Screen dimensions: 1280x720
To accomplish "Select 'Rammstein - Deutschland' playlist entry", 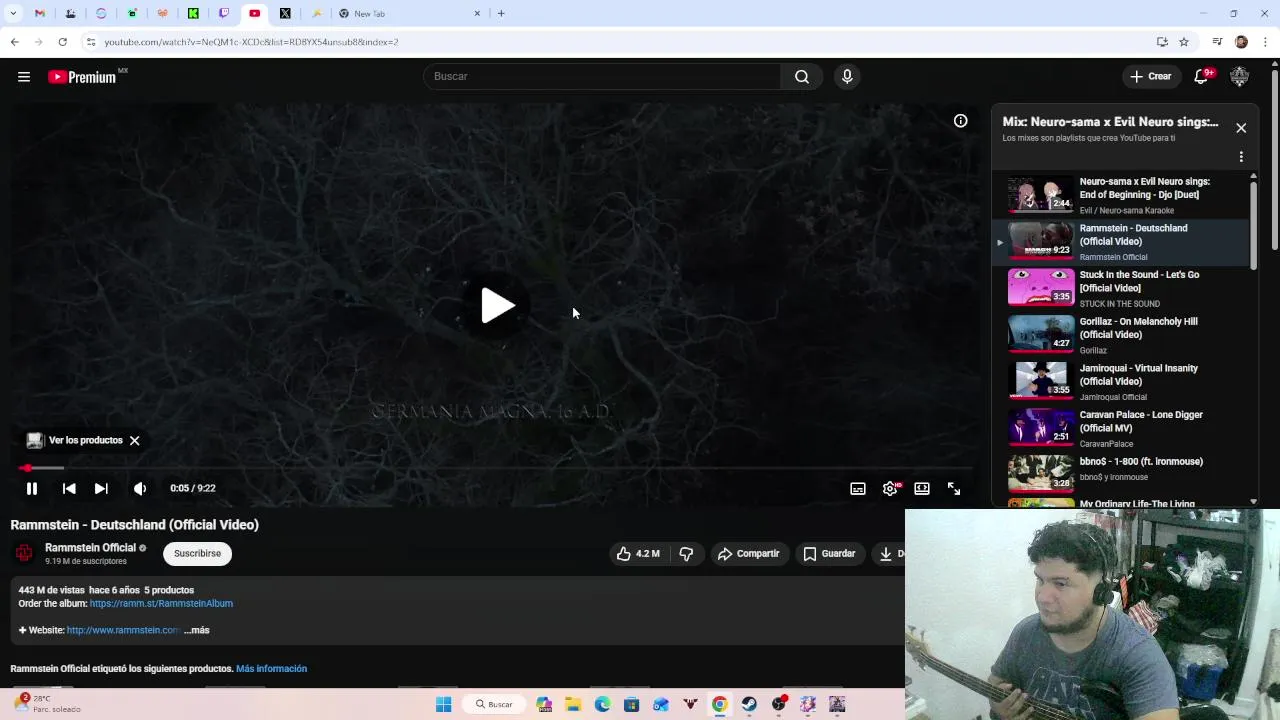I will click(x=1121, y=242).
